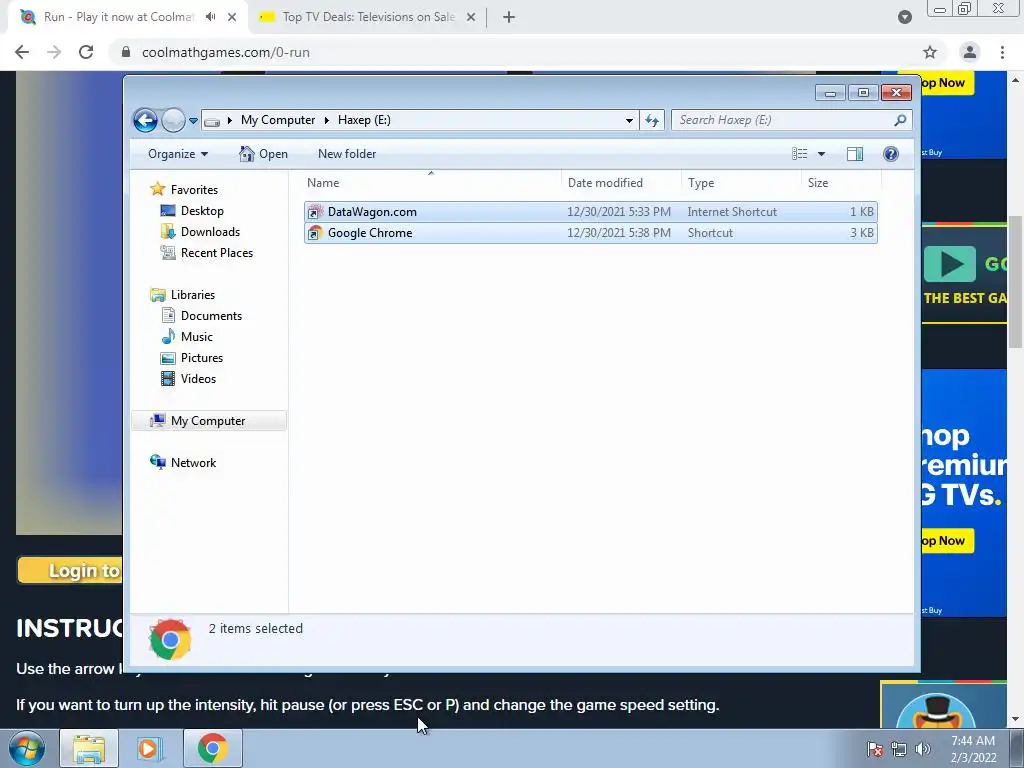
Task: Click the Shop Now ad button at top
Action: [x=946, y=83]
